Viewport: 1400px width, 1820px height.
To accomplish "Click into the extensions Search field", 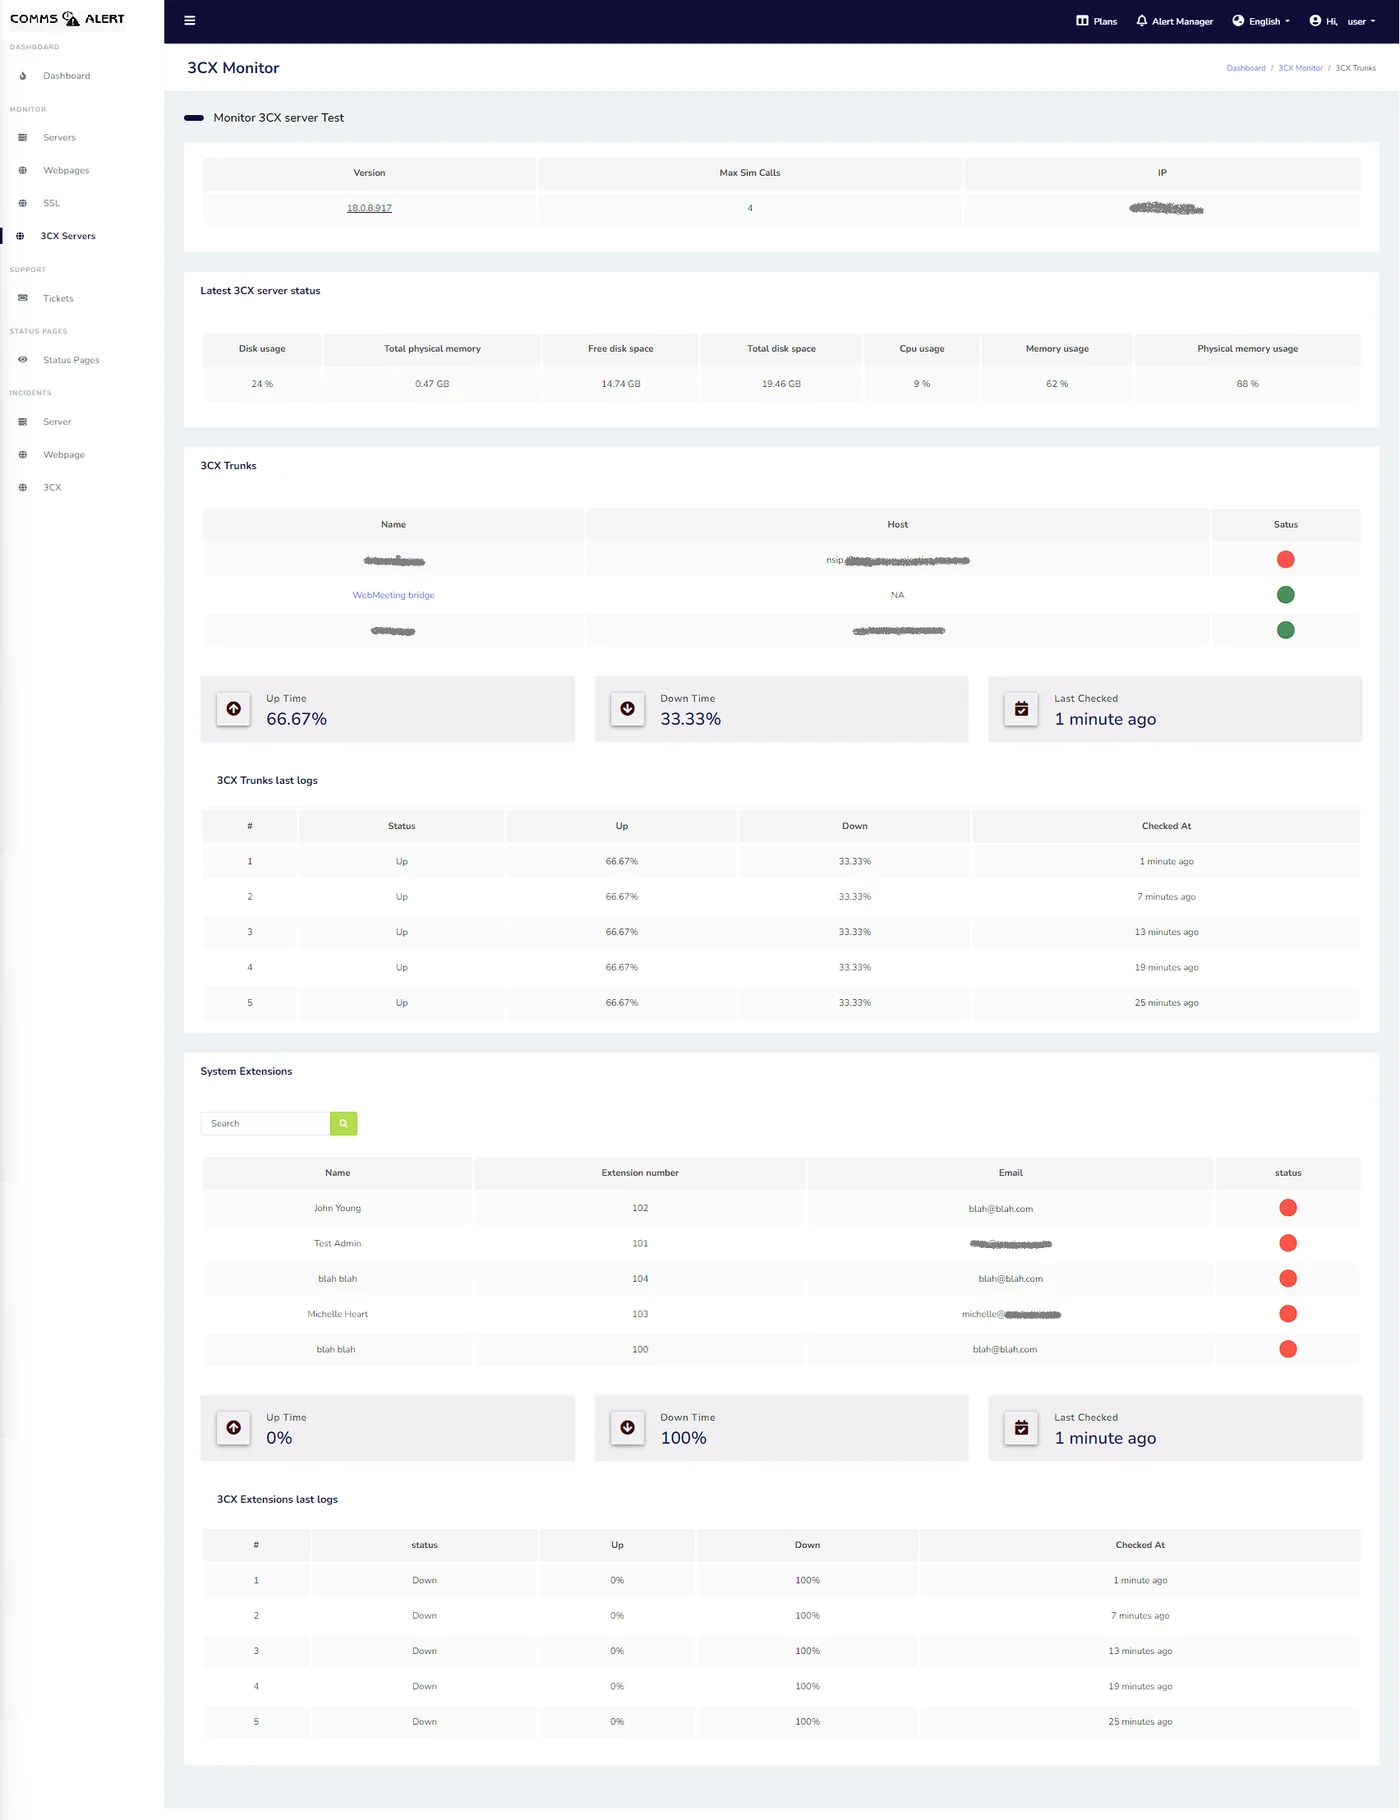I will pos(265,1124).
